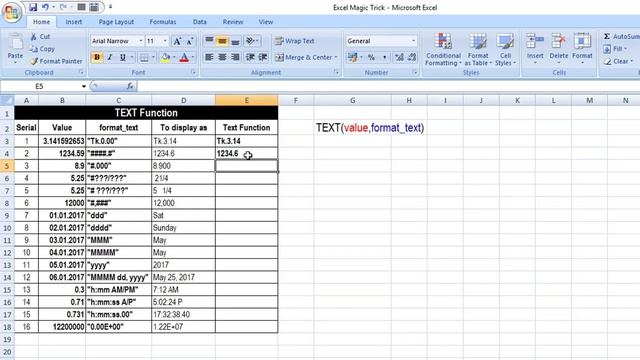640x360 pixels.
Task: Open Conditional Formatting menu
Action: 443,50
